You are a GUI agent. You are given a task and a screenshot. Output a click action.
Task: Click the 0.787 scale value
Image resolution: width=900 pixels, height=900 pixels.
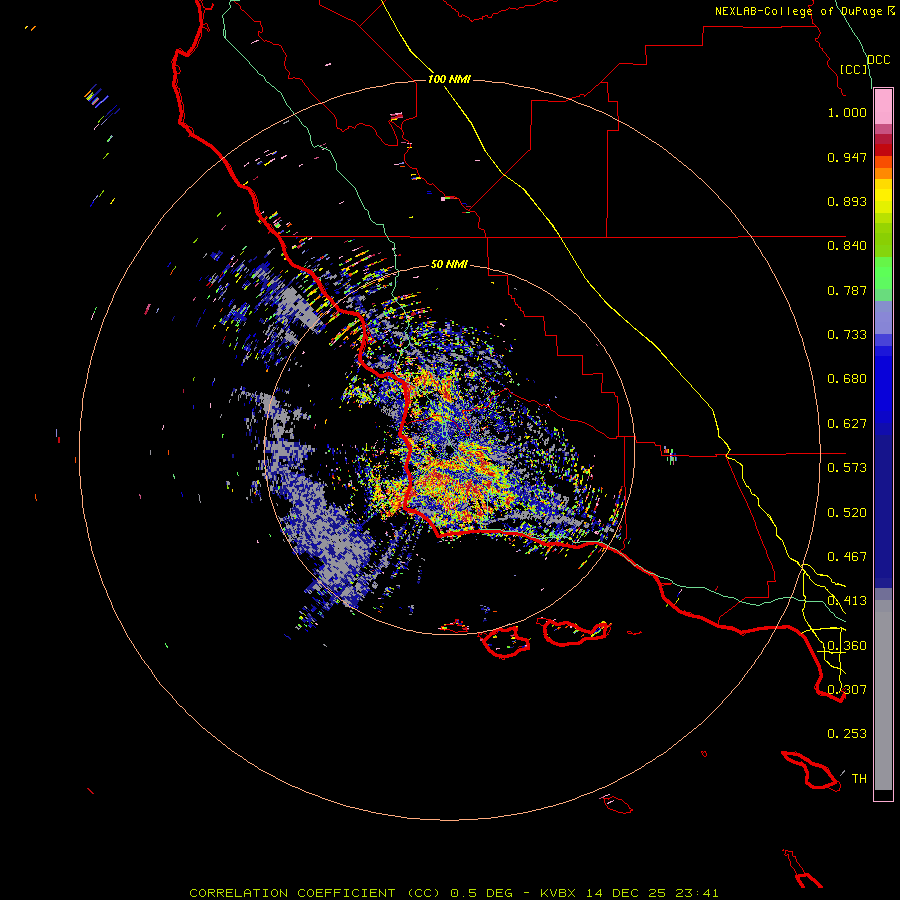pyautogui.click(x=847, y=290)
